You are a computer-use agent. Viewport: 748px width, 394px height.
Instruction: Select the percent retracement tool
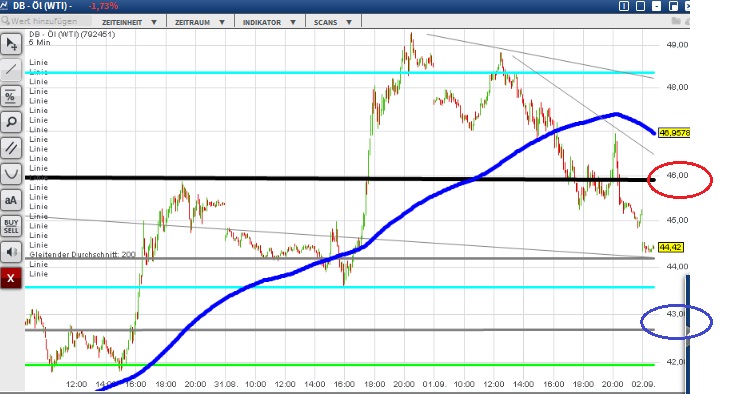(11, 96)
